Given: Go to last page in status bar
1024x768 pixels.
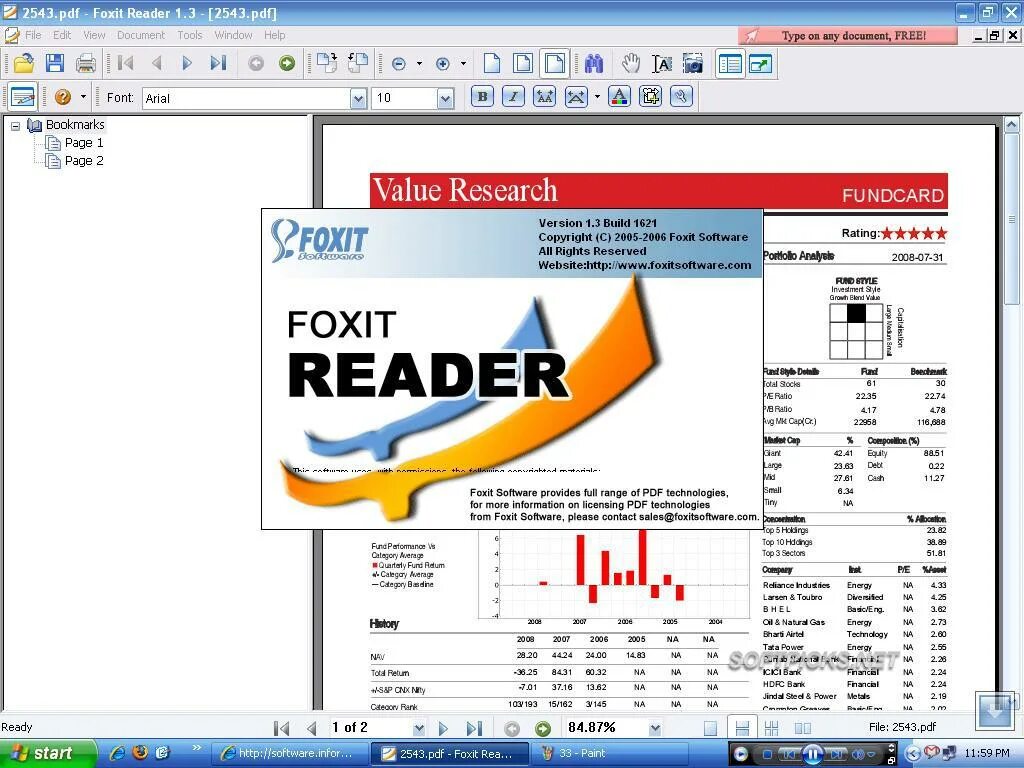Looking at the screenshot, I should (475, 728).
